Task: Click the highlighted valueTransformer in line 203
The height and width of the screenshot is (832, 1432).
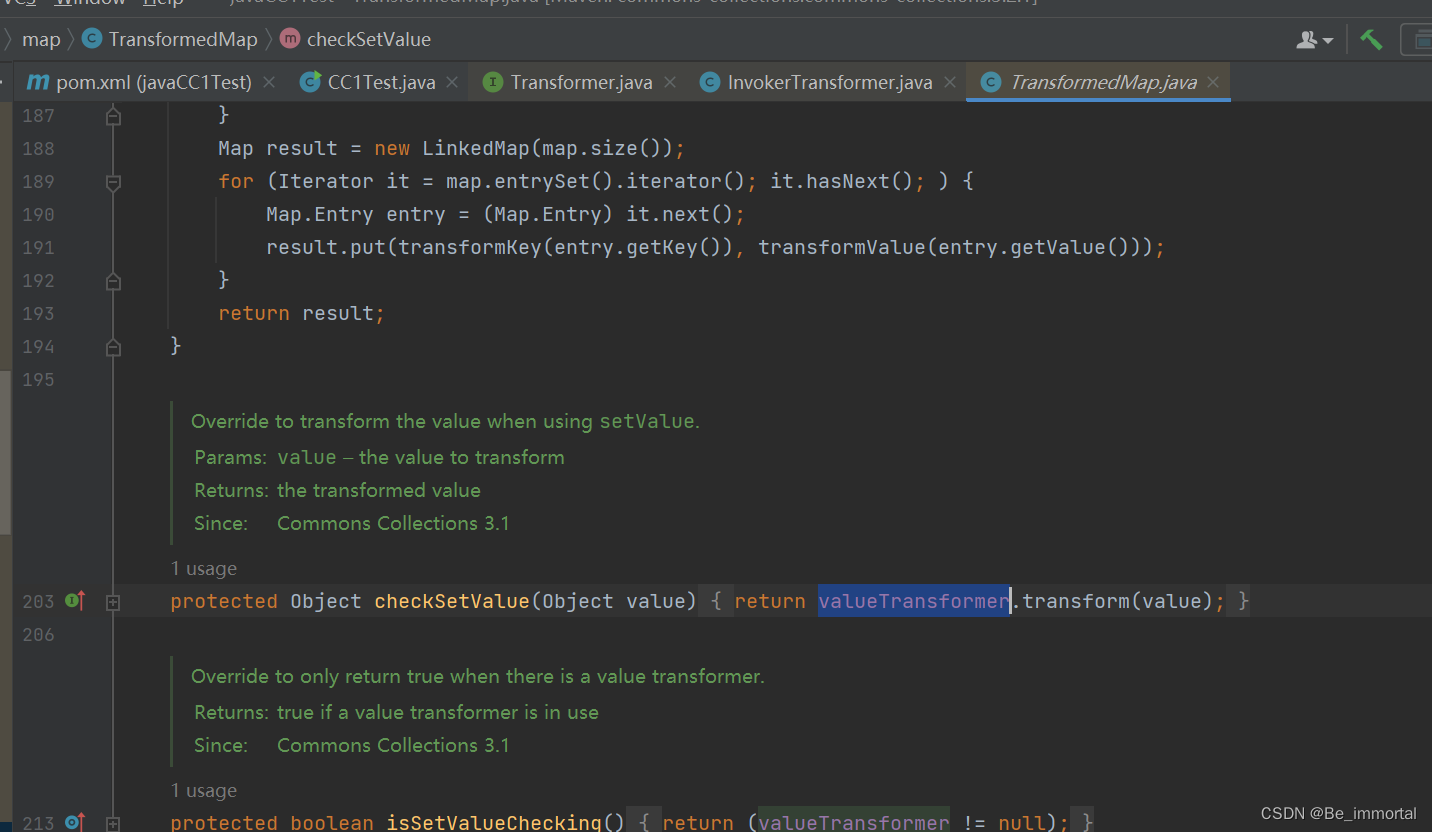Action: (x=914, y=601)
